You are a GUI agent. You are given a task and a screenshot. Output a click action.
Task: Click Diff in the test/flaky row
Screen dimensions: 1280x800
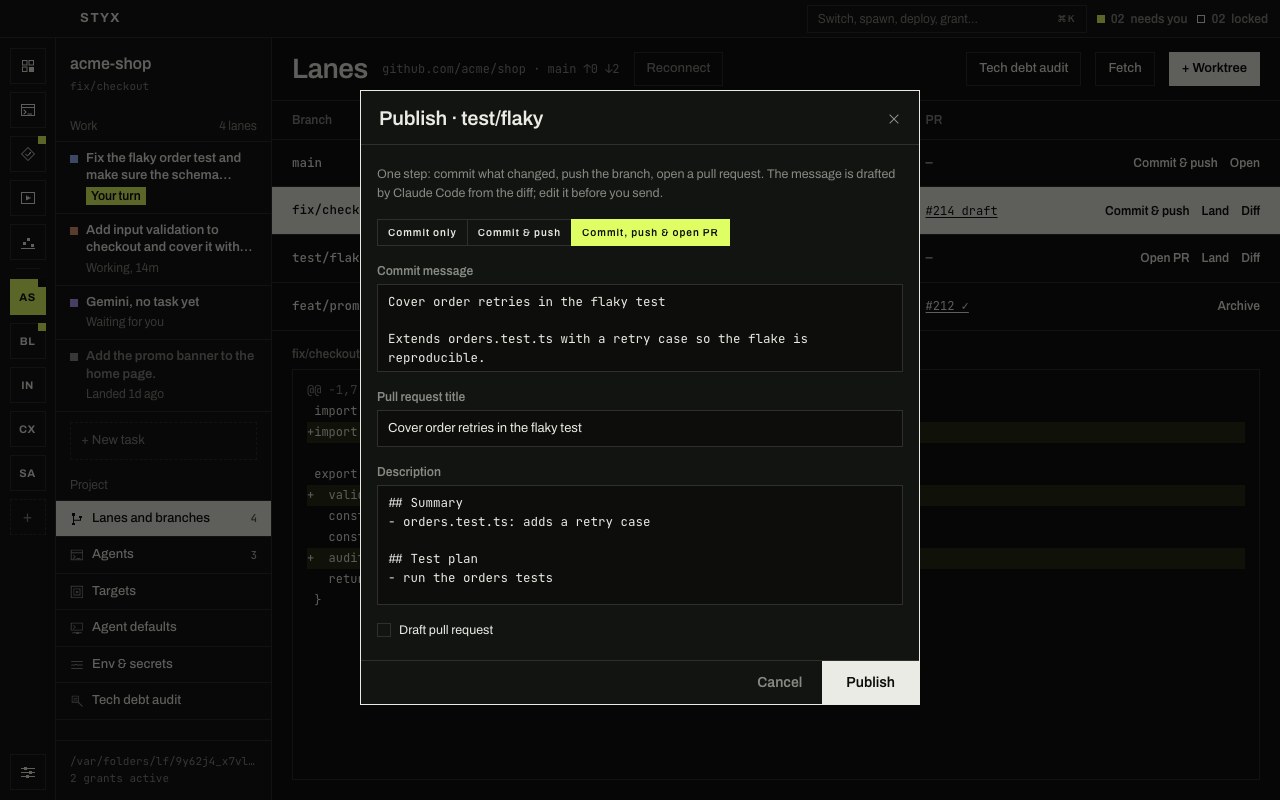click(1251, 258)
